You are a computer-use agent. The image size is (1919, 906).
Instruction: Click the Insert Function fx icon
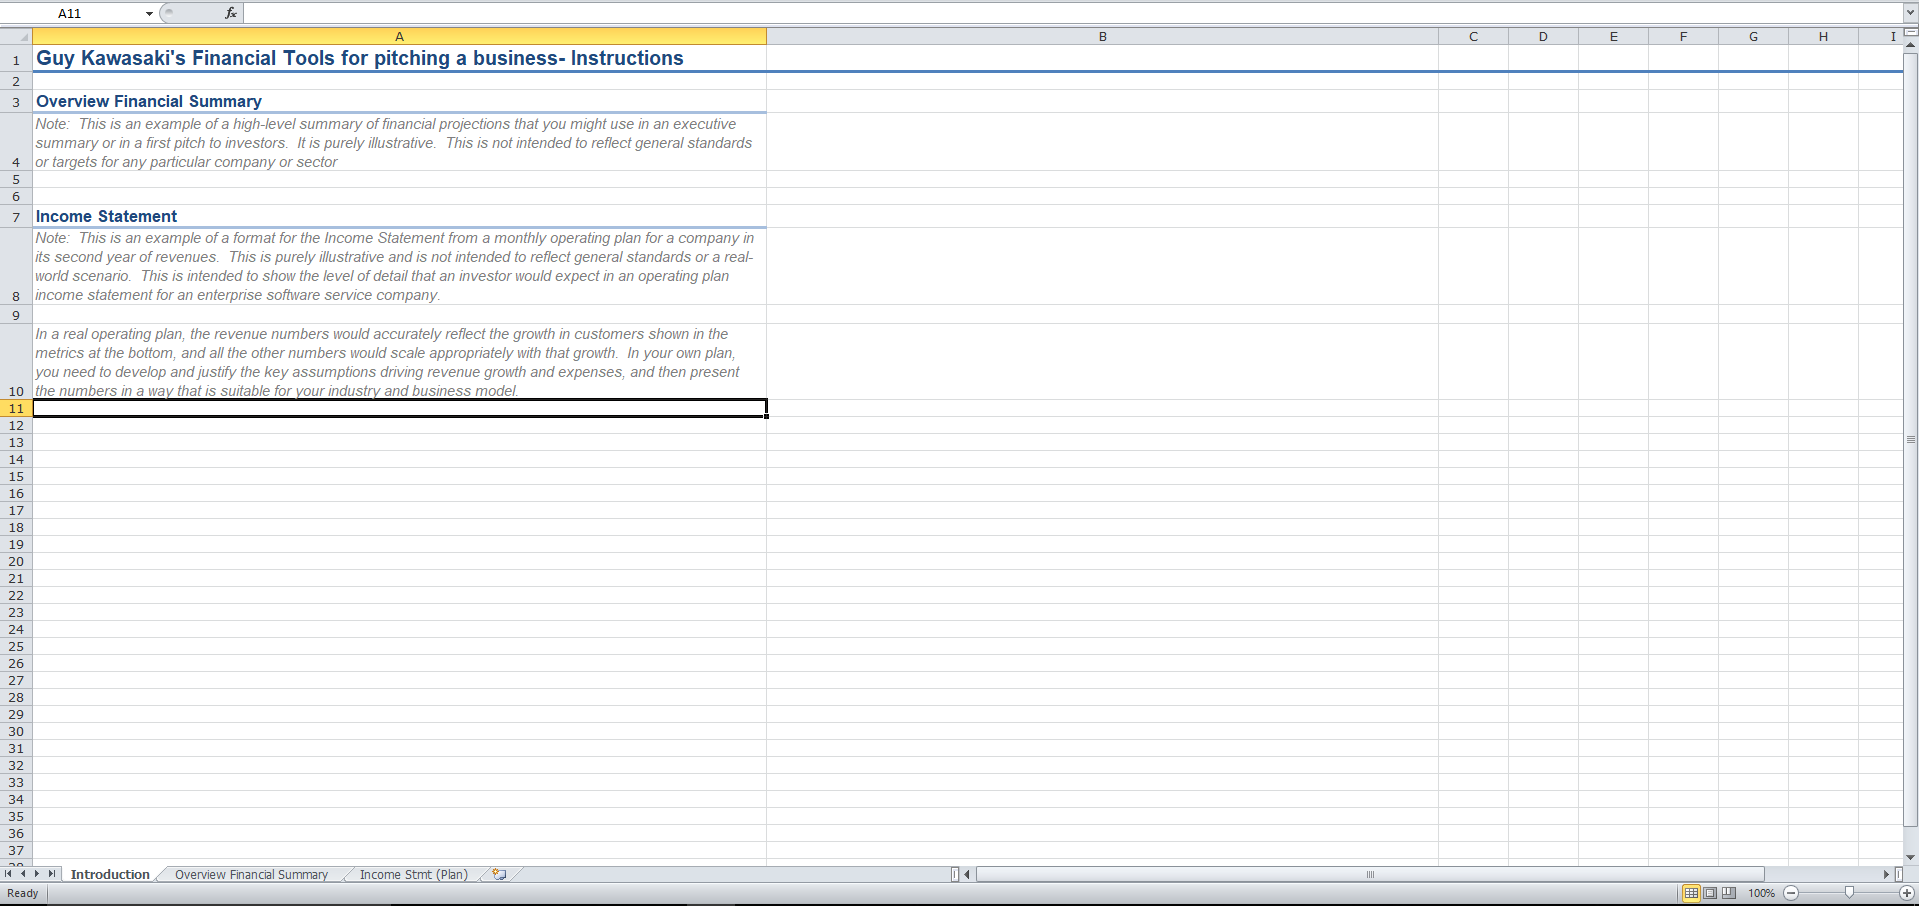point(231,13)
